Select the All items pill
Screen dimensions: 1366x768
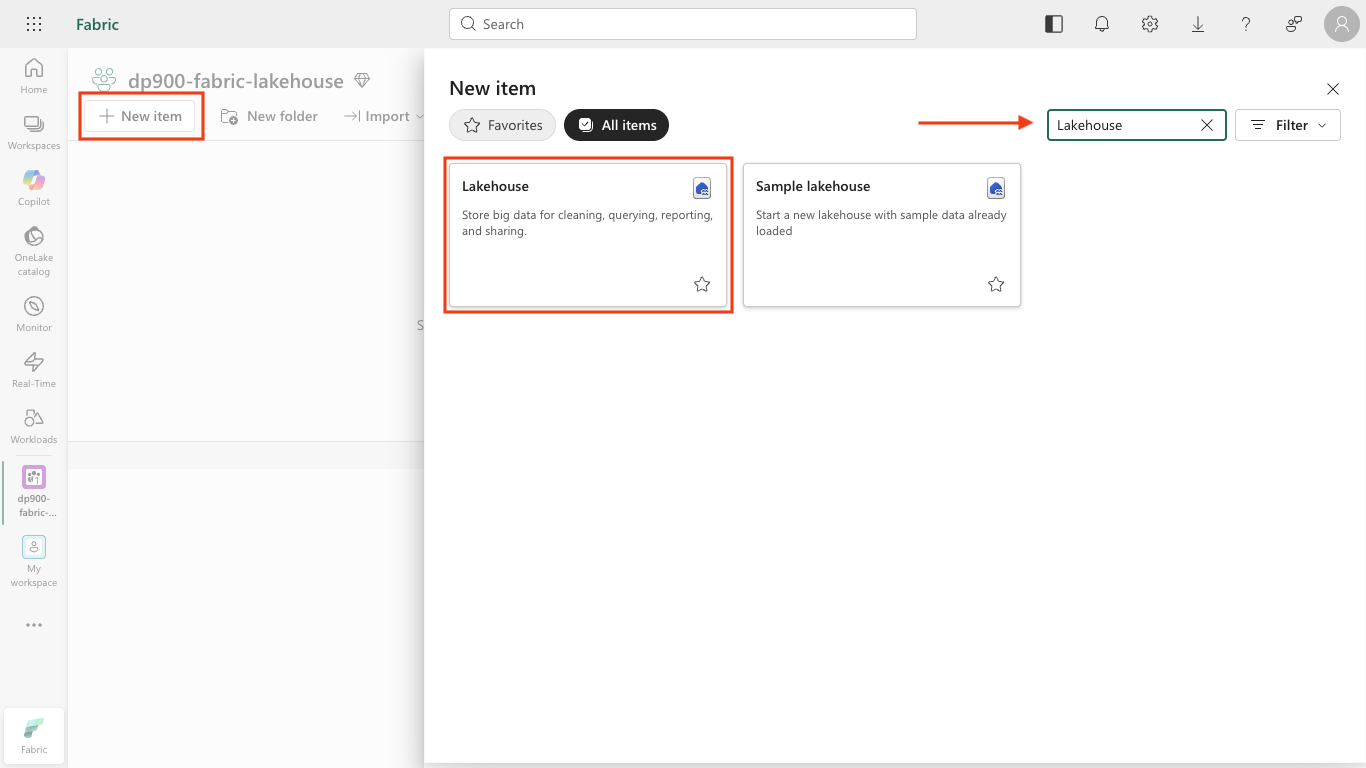click(x=616, y=125)
